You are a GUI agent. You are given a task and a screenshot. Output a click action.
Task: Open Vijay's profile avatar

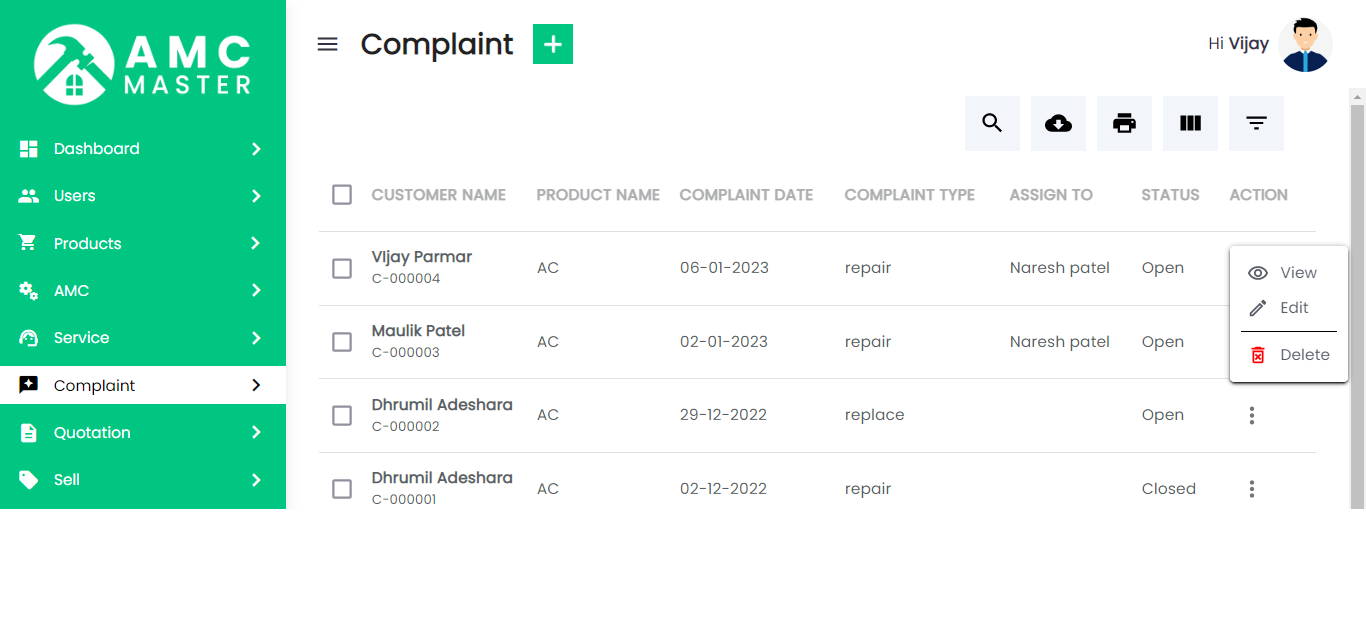1305,43
